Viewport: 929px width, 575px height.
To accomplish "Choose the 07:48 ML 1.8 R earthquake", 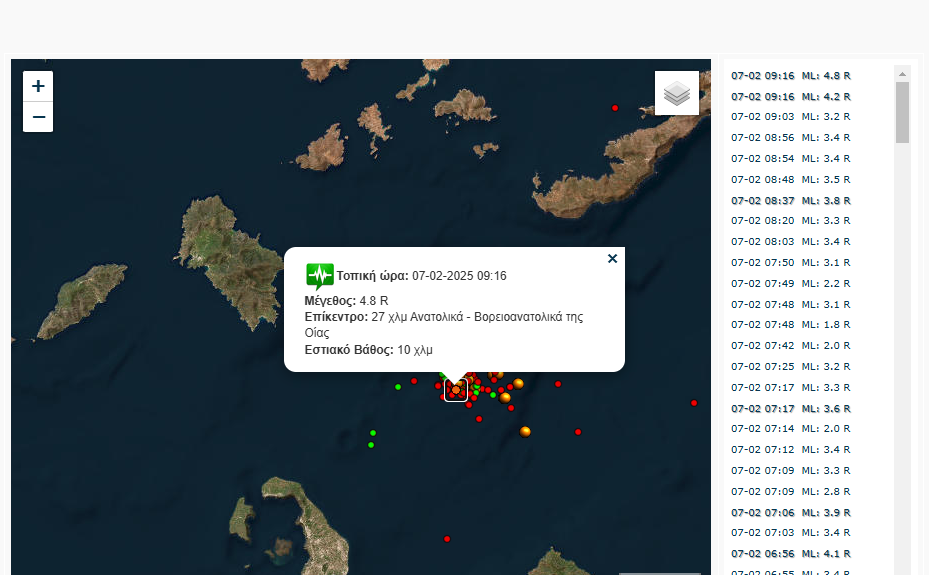I will tap(790, 324).
